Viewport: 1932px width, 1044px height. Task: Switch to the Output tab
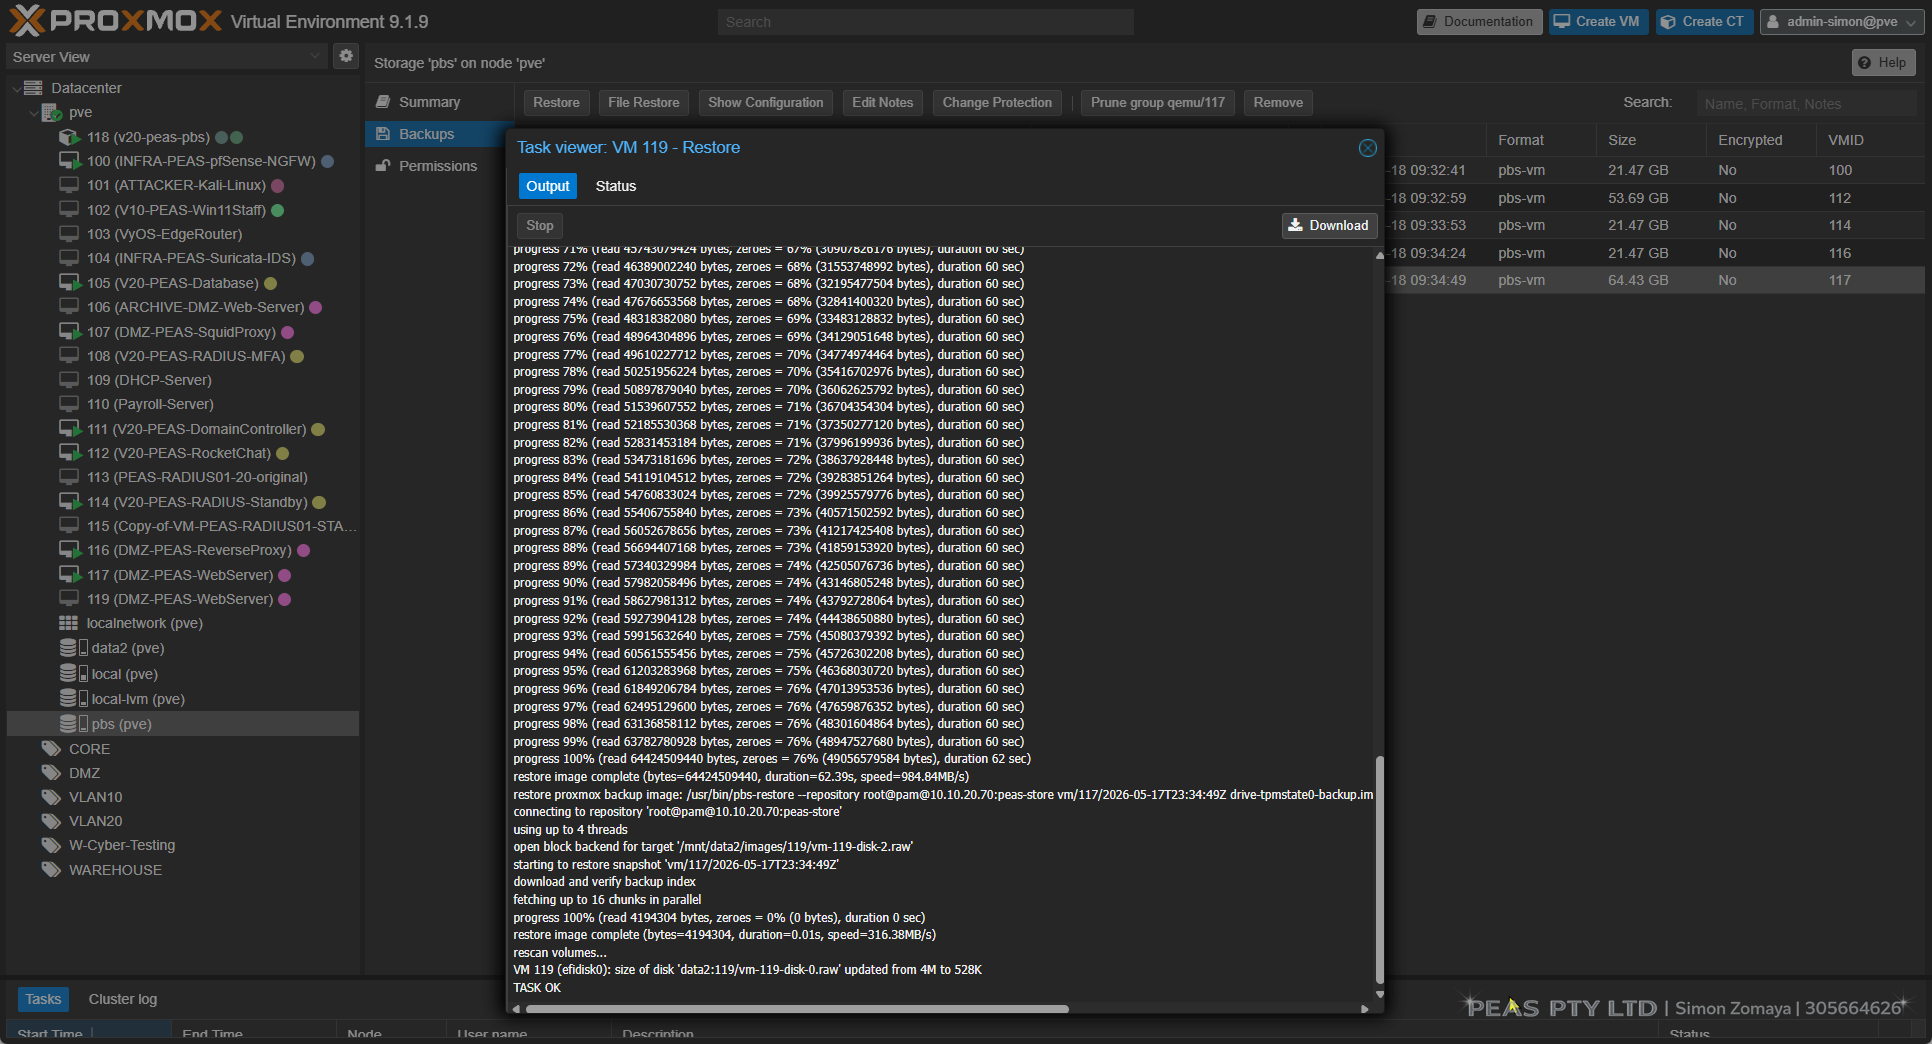point(548,186)
